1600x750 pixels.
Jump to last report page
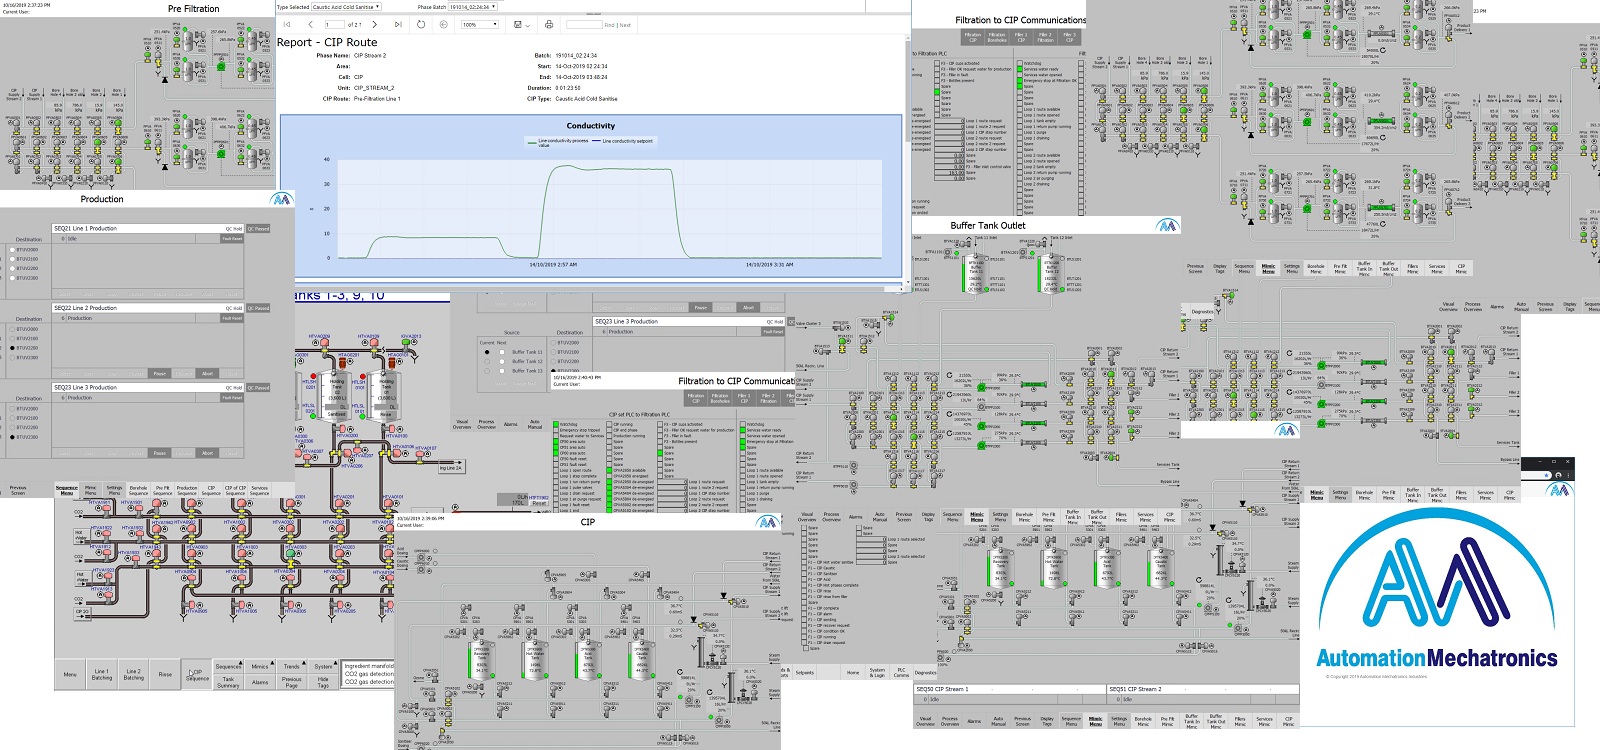[x=398, y=25]
